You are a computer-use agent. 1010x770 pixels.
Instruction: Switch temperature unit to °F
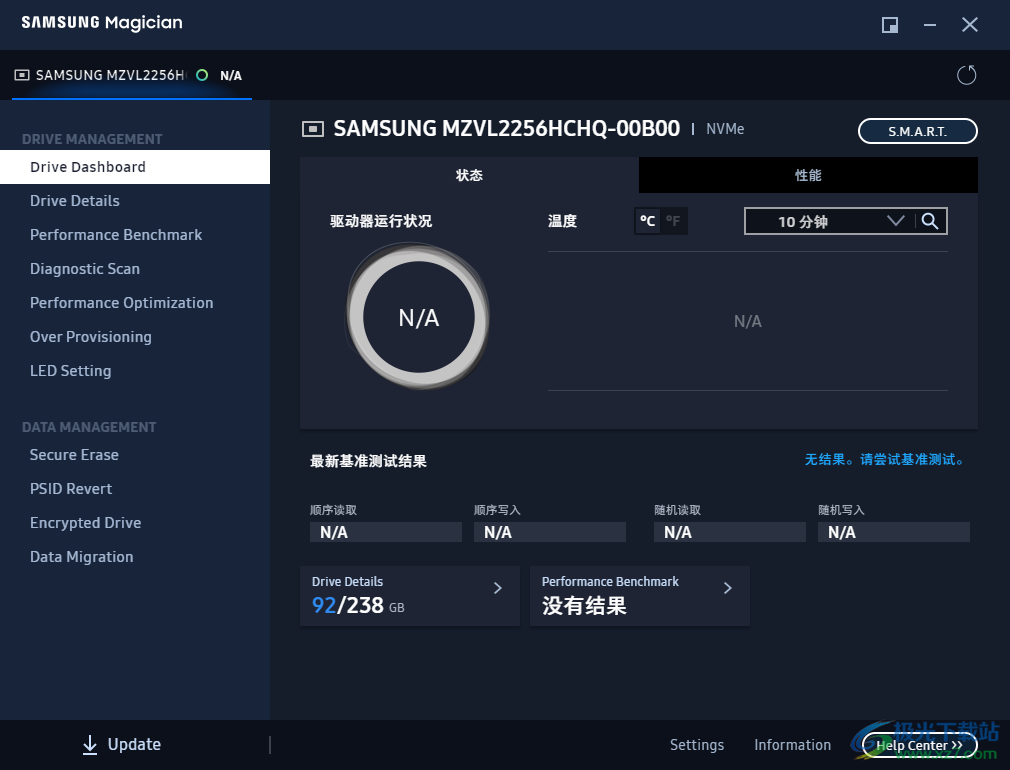coord(673,221)
